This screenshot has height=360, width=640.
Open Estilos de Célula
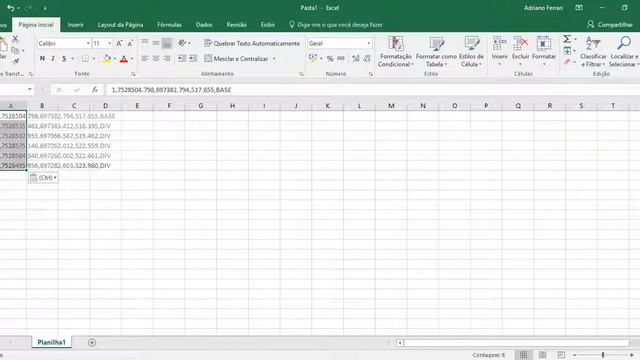point(471,51)
